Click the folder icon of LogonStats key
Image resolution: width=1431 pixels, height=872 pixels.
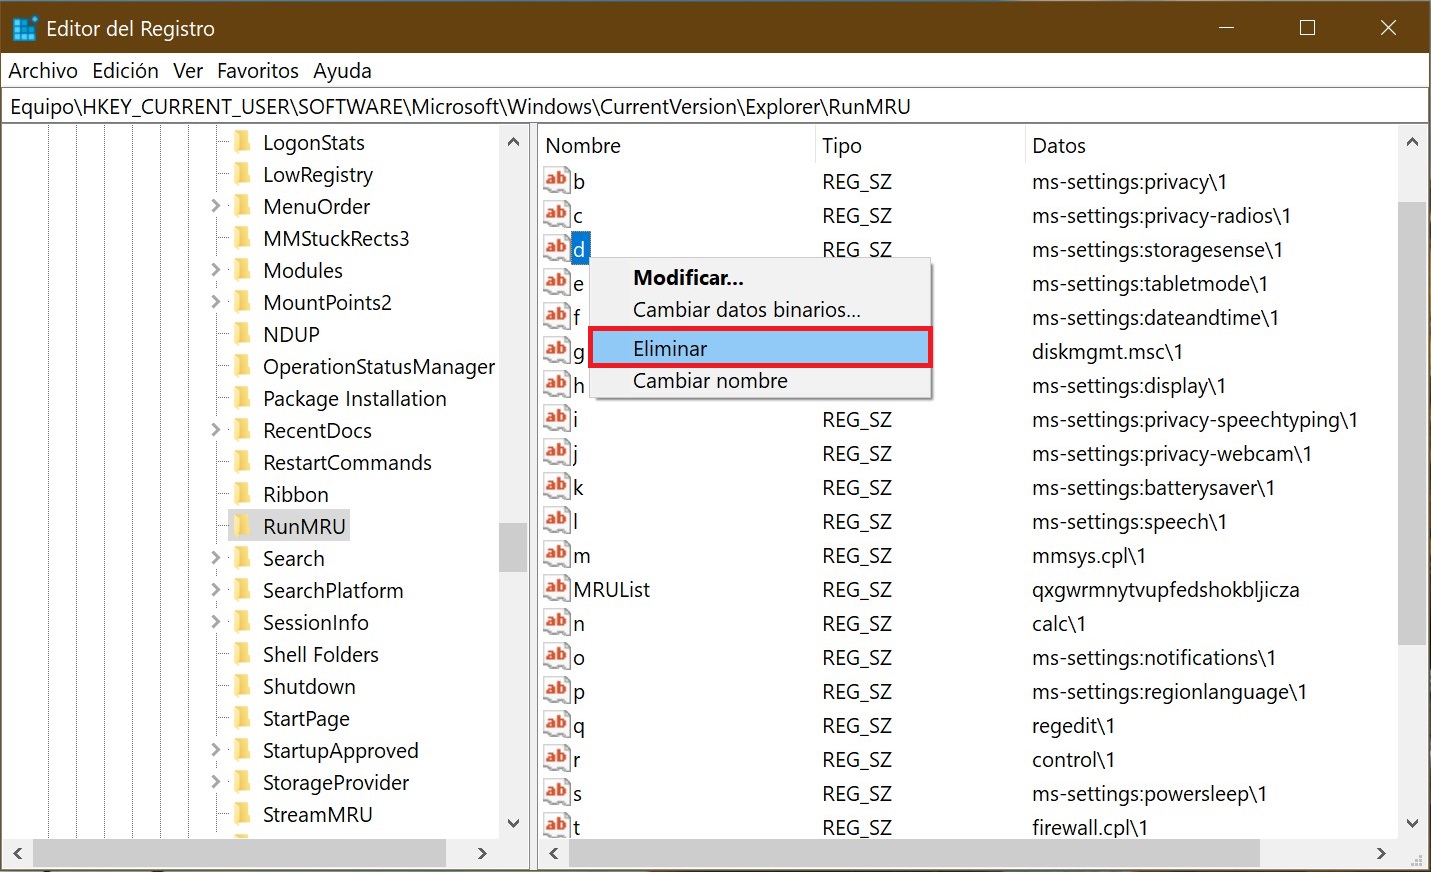coord(242,141)
